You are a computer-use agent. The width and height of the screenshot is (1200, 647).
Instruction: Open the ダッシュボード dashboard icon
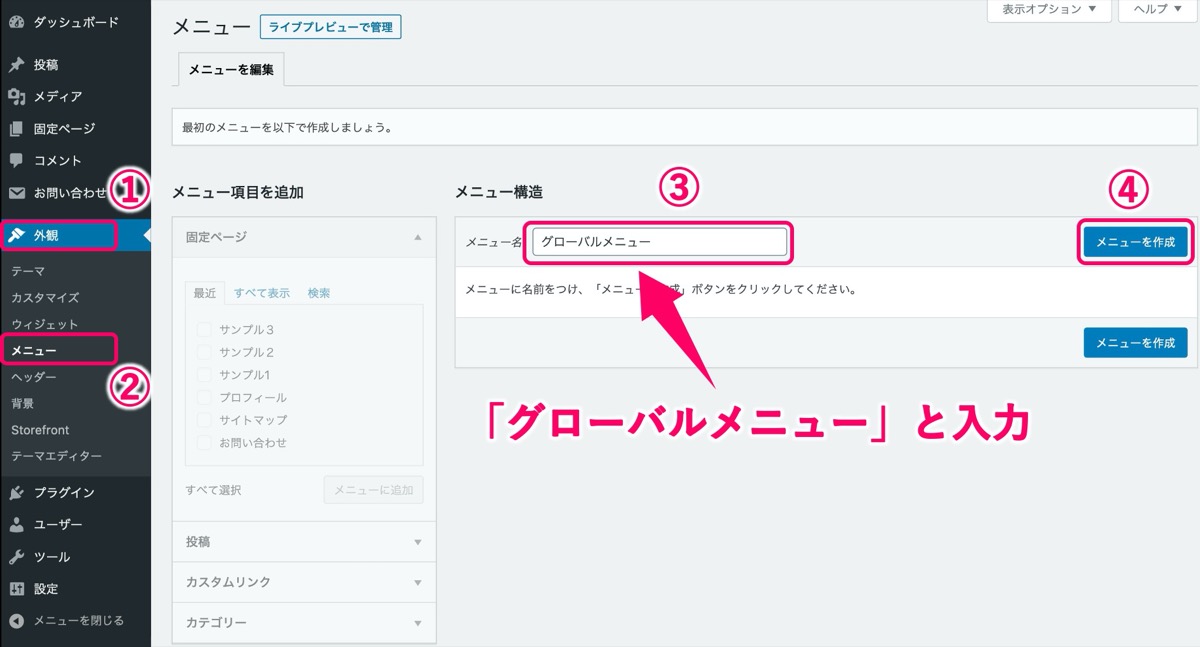pyautogui.click(x=16, y=21)
